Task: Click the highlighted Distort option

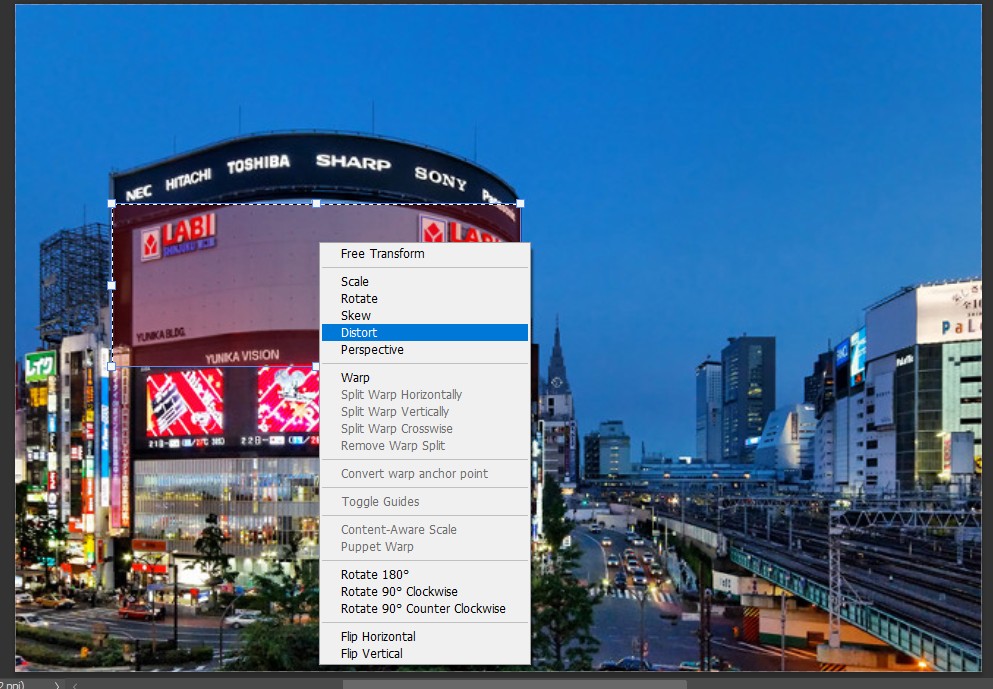Action: tap(424, 332)
